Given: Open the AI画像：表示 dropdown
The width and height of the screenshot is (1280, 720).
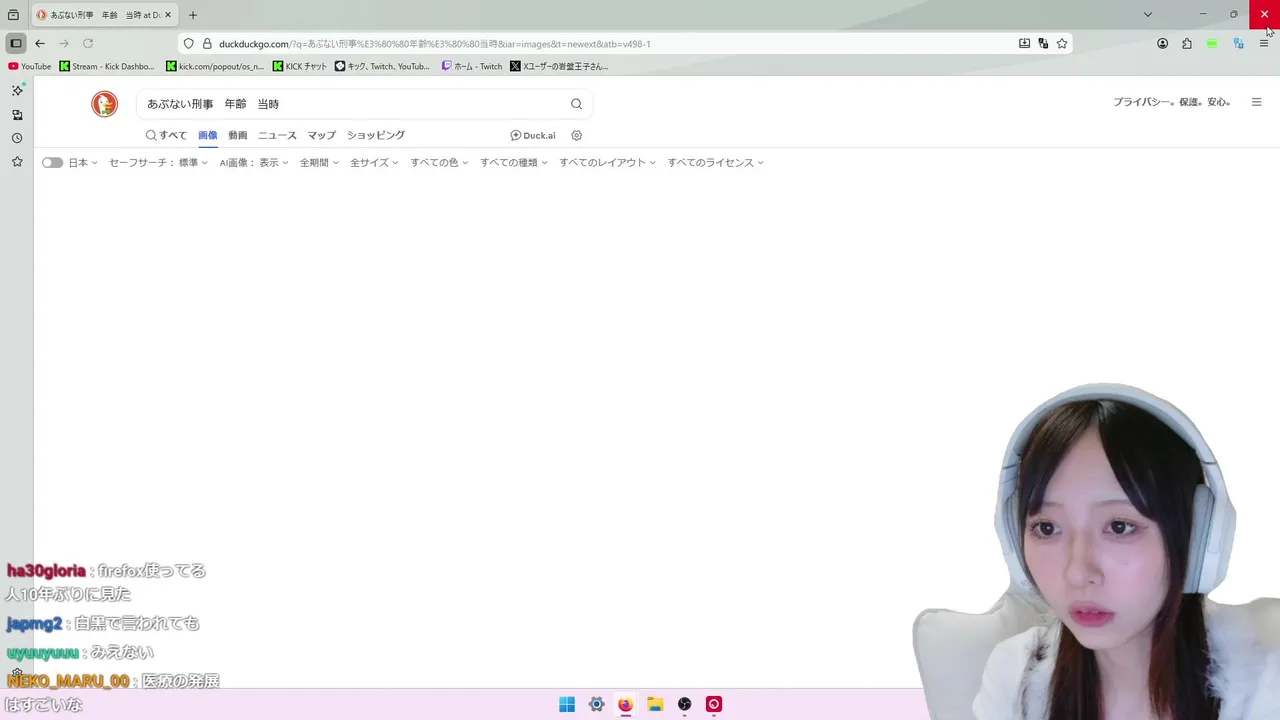Looking at the screenshot, I should click(x=254, y=162).
